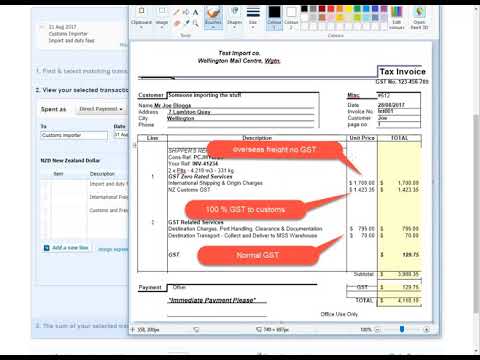Pick the red colour swatch

[331, 9]
